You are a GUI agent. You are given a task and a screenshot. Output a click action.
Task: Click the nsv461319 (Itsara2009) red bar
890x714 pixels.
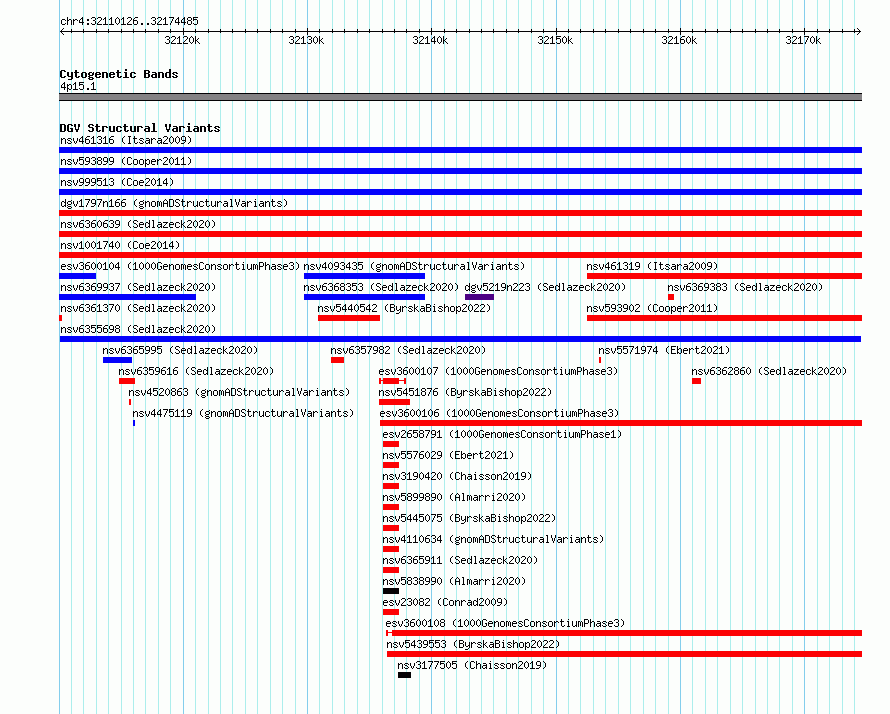(x=724, y=276)
